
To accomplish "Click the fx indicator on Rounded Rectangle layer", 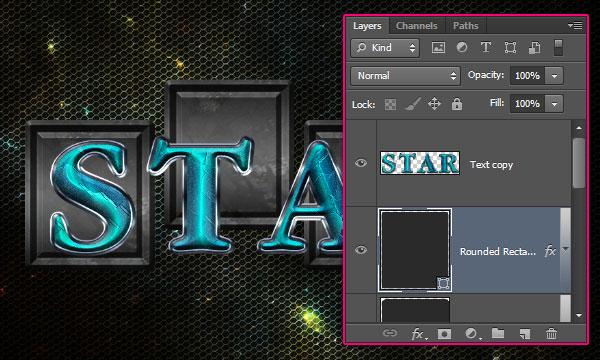I will (550, 251).
